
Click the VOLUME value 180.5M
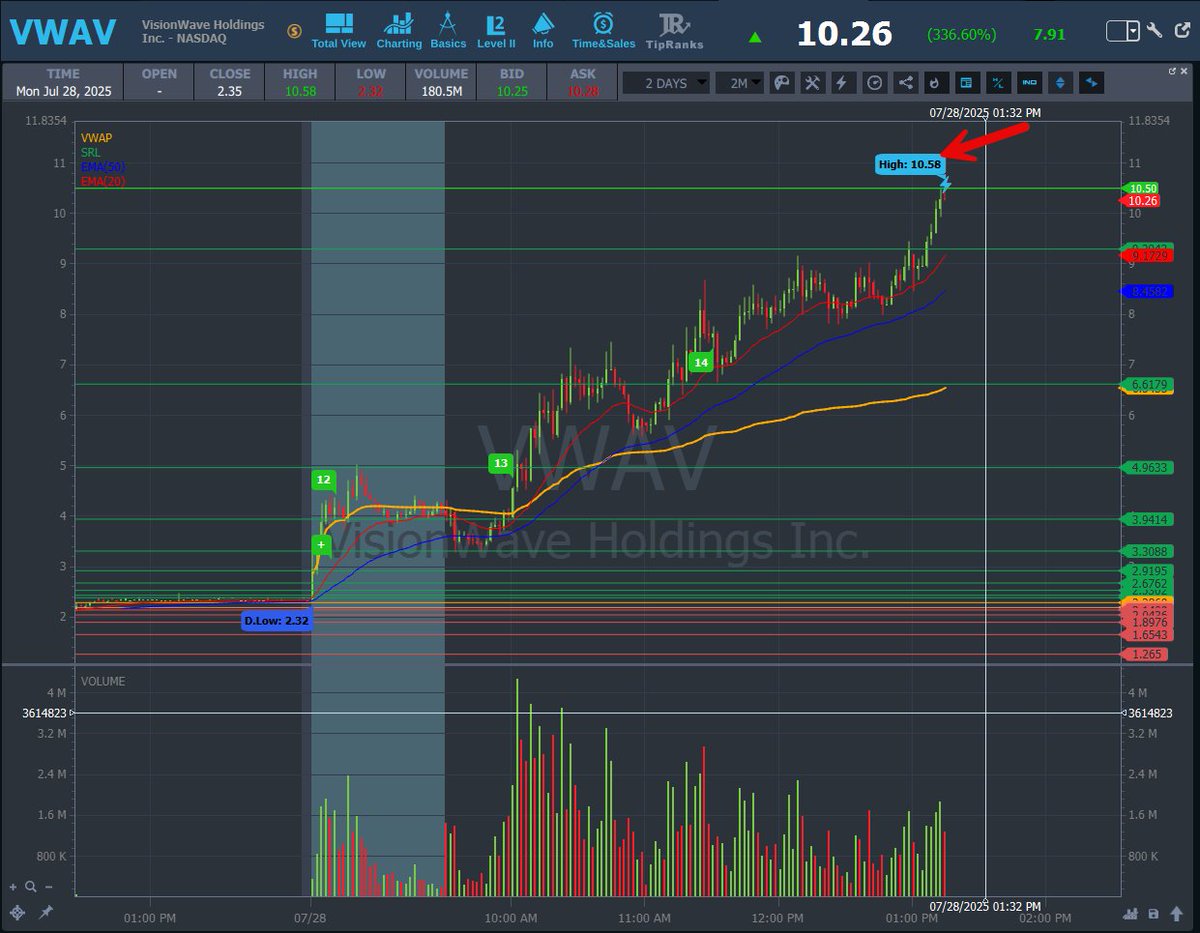tap(441, 91)
